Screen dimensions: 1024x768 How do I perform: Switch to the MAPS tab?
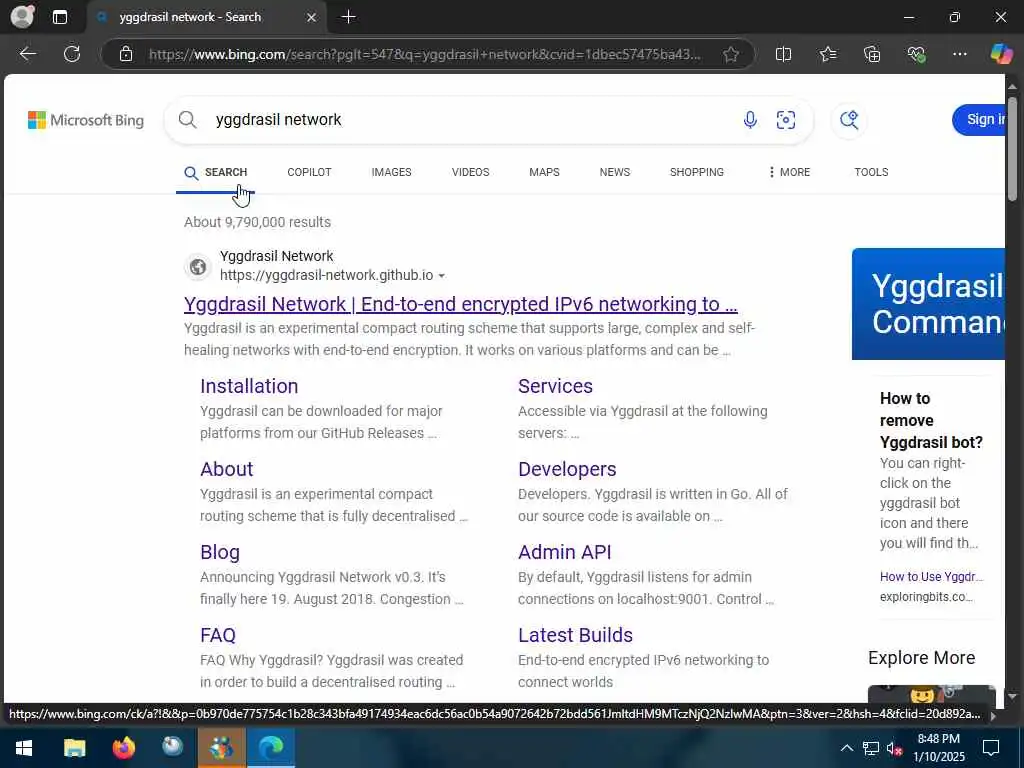point(544,172)
